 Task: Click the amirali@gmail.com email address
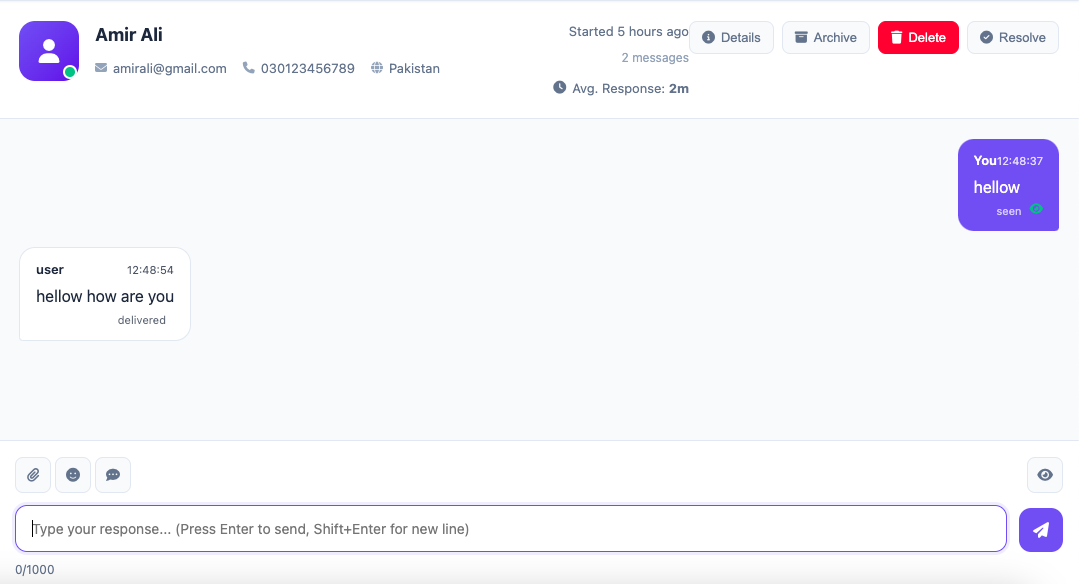168,68
